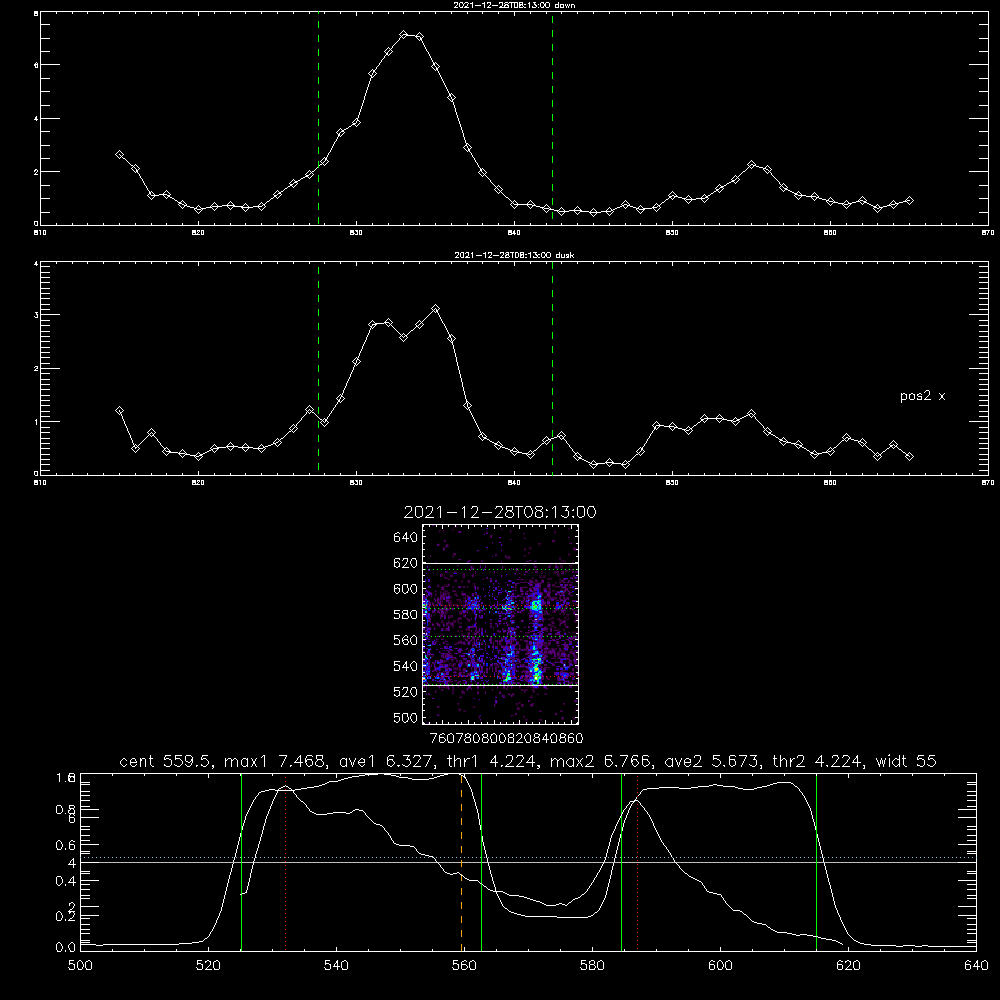Select the second red dotted line in bottom plot
This screenshot has height=1000, width=1000.
pyautogui.click(x=637, y=861)
